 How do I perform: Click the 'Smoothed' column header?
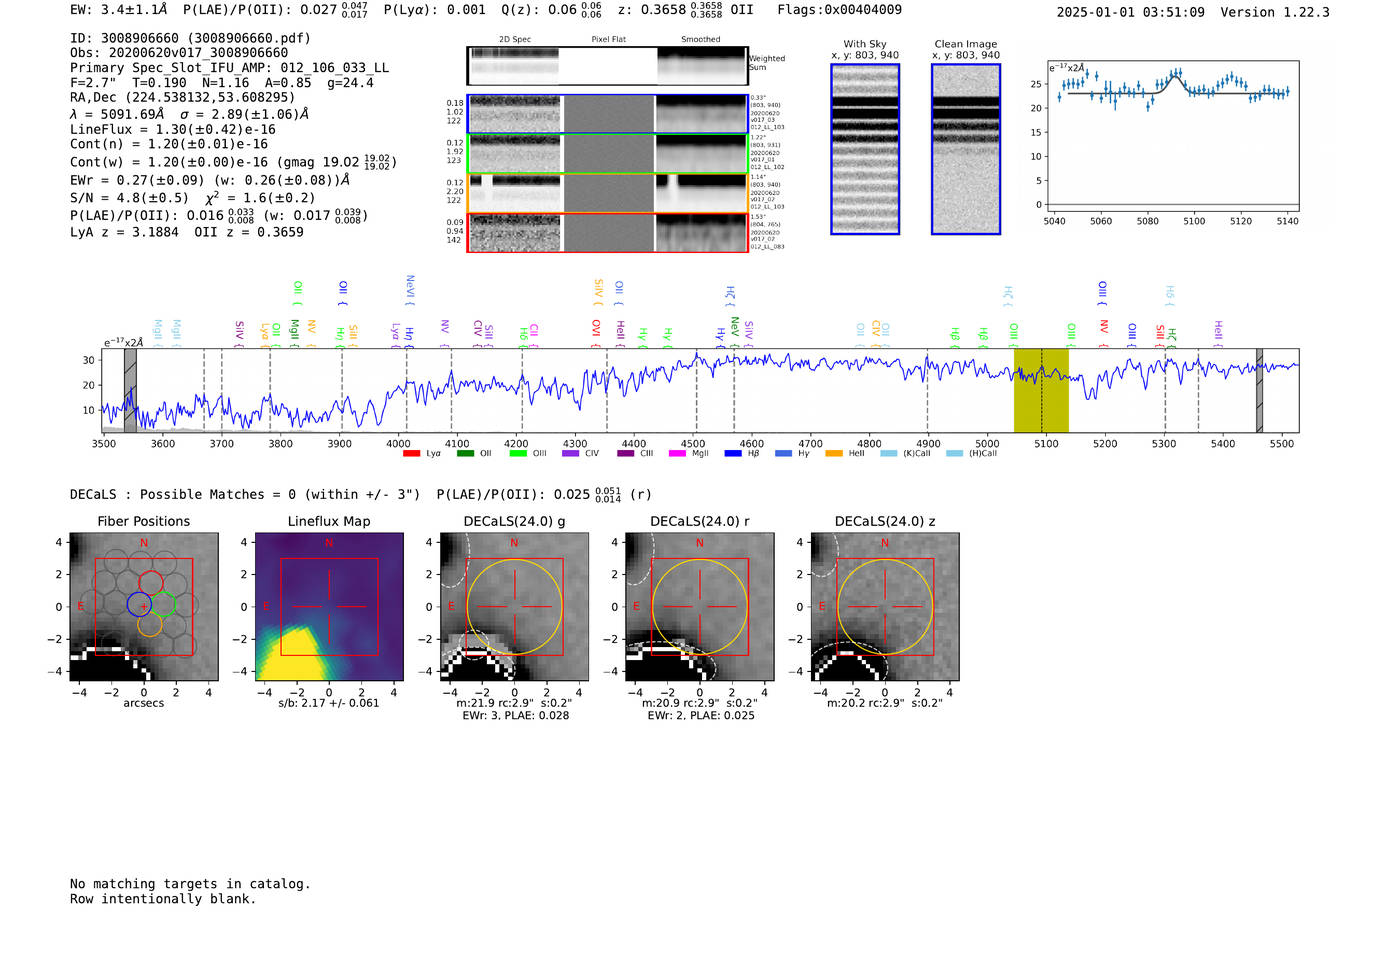coord(701,39)
